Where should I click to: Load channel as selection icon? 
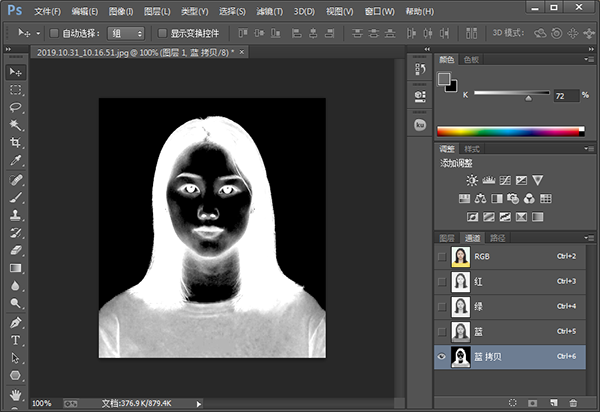512,402
